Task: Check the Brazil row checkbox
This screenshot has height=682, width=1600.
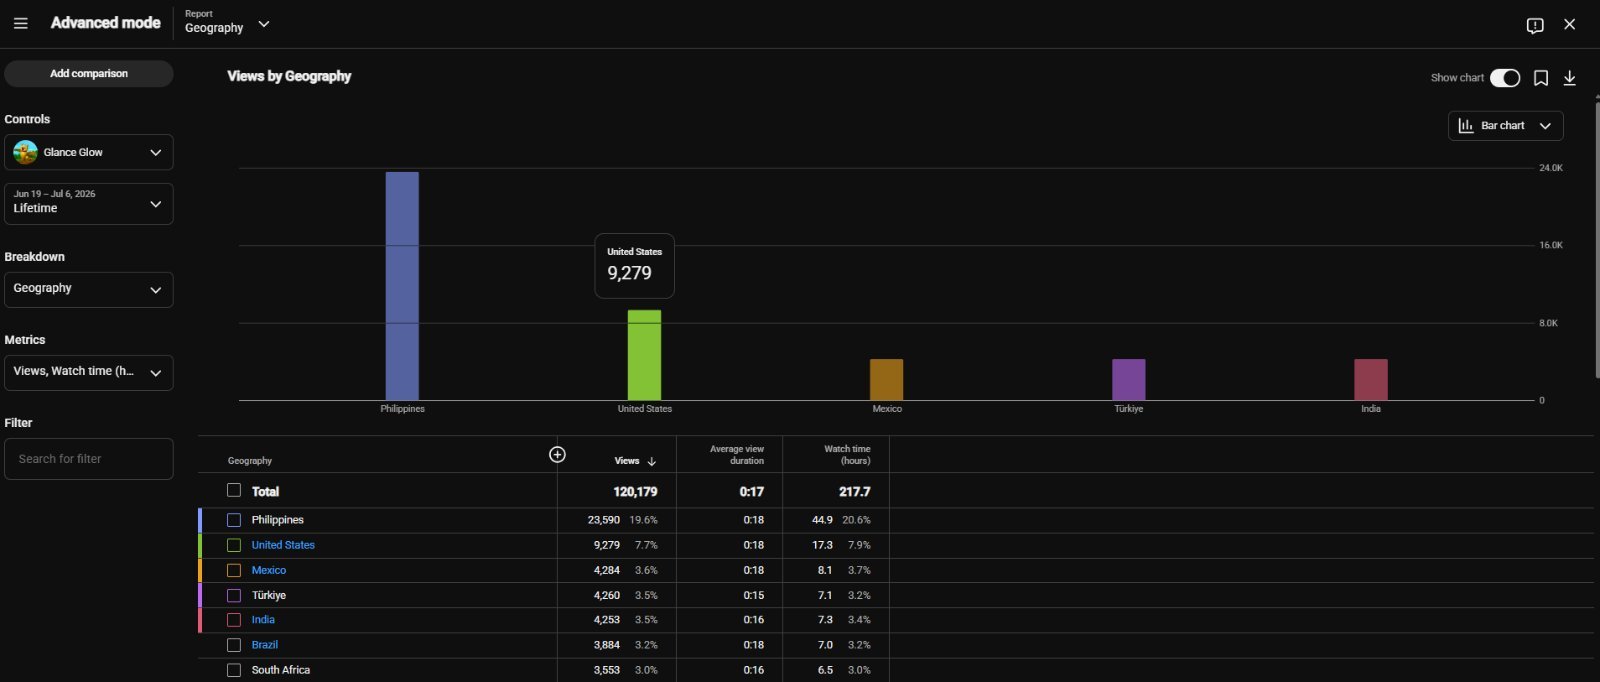Action: [x=234, y=645]
